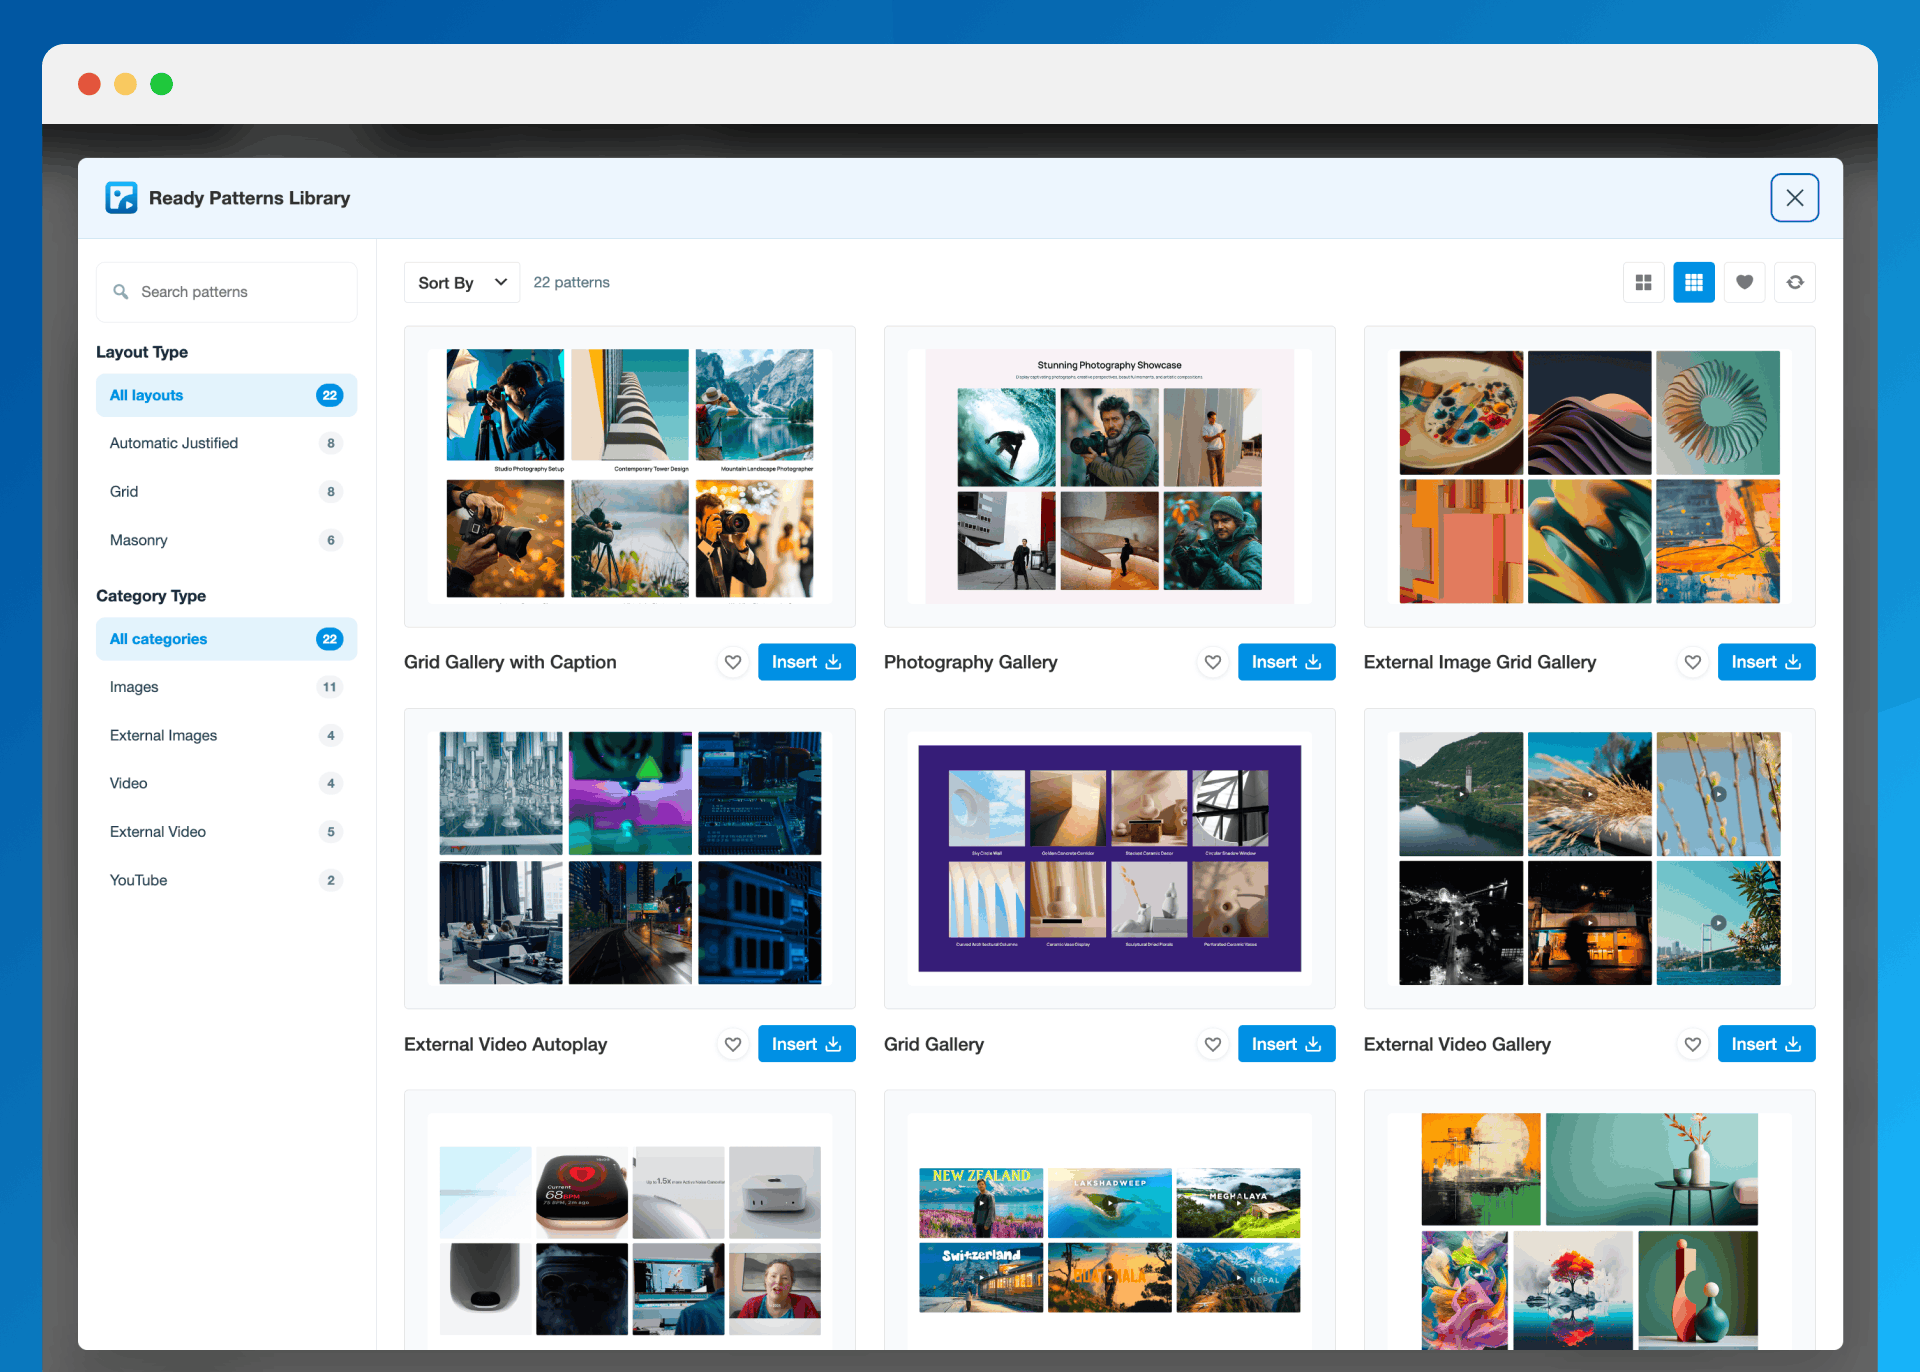The image size is (1920, 1372).
Task: Open the External Video Gallery preview thumbnail
Action: click(x=1590, y=858)
